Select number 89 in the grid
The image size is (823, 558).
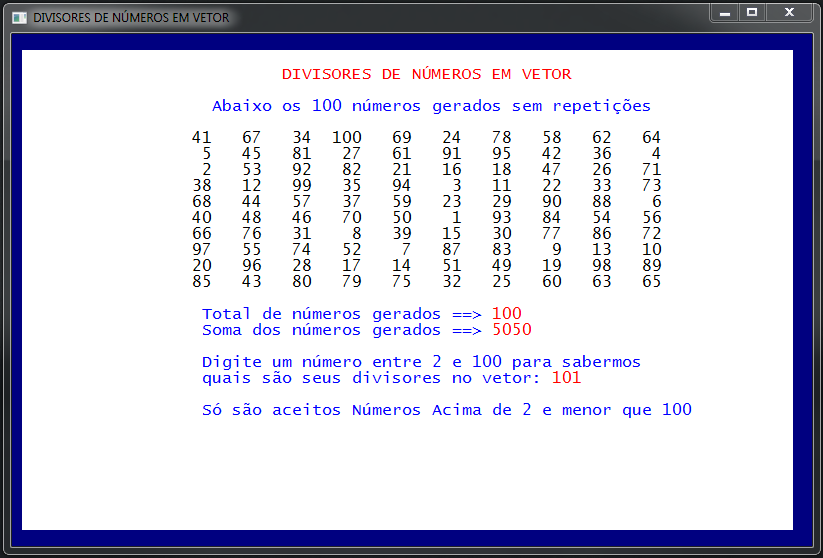pos(651,266)
